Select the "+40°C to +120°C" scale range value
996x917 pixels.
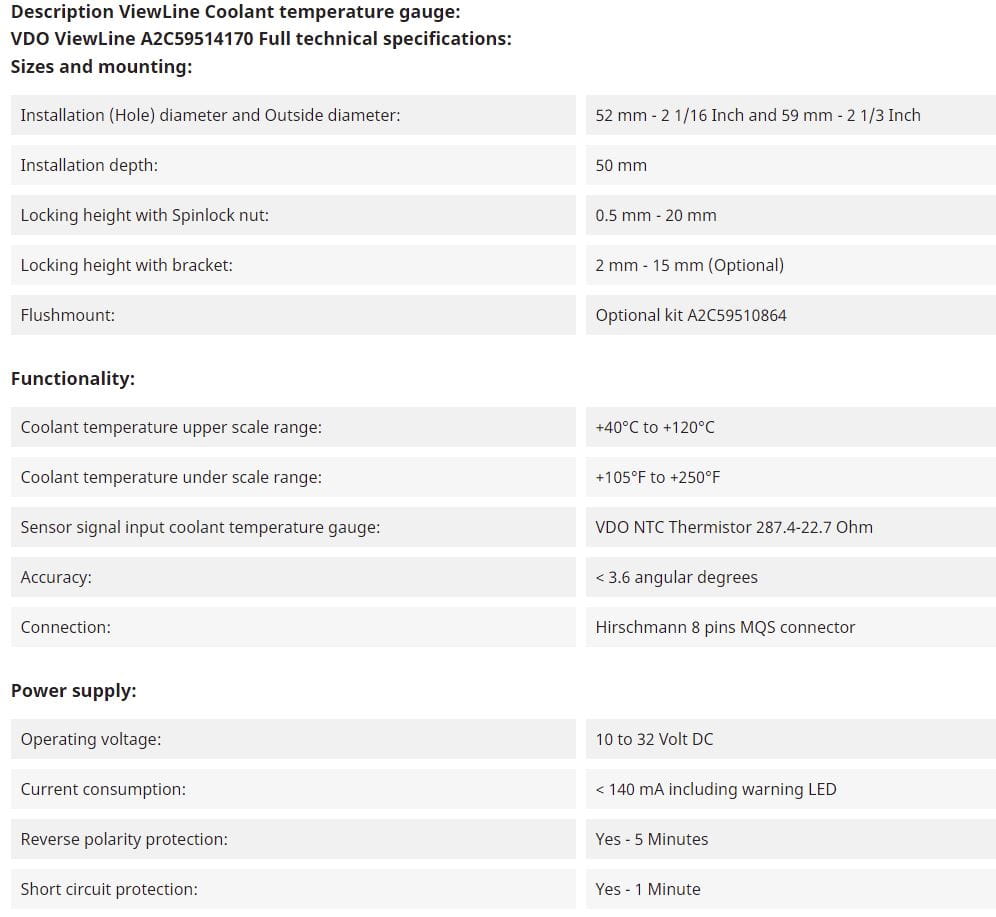pos(655,427)
